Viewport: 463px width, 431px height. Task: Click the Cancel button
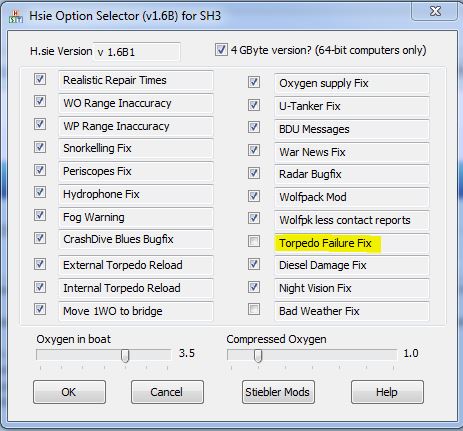point(167,392)
